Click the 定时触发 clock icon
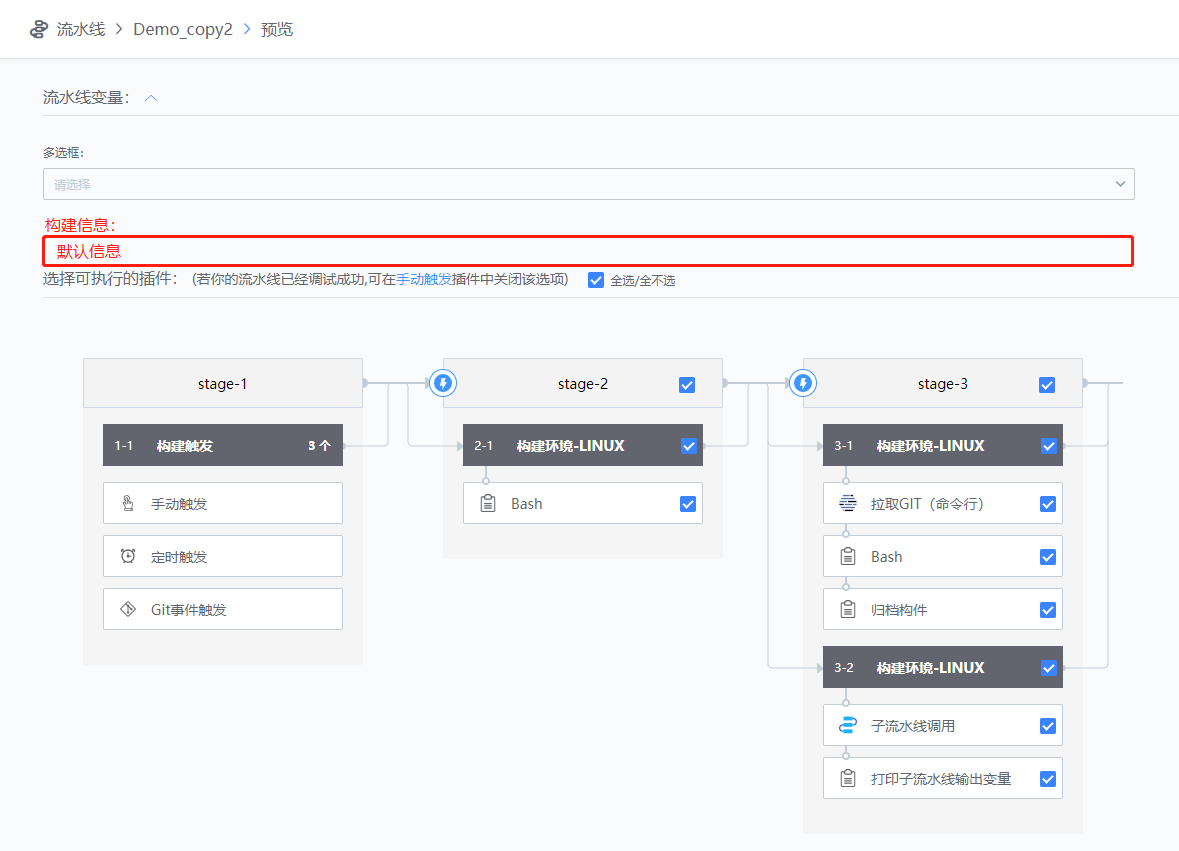 (128, 556)
